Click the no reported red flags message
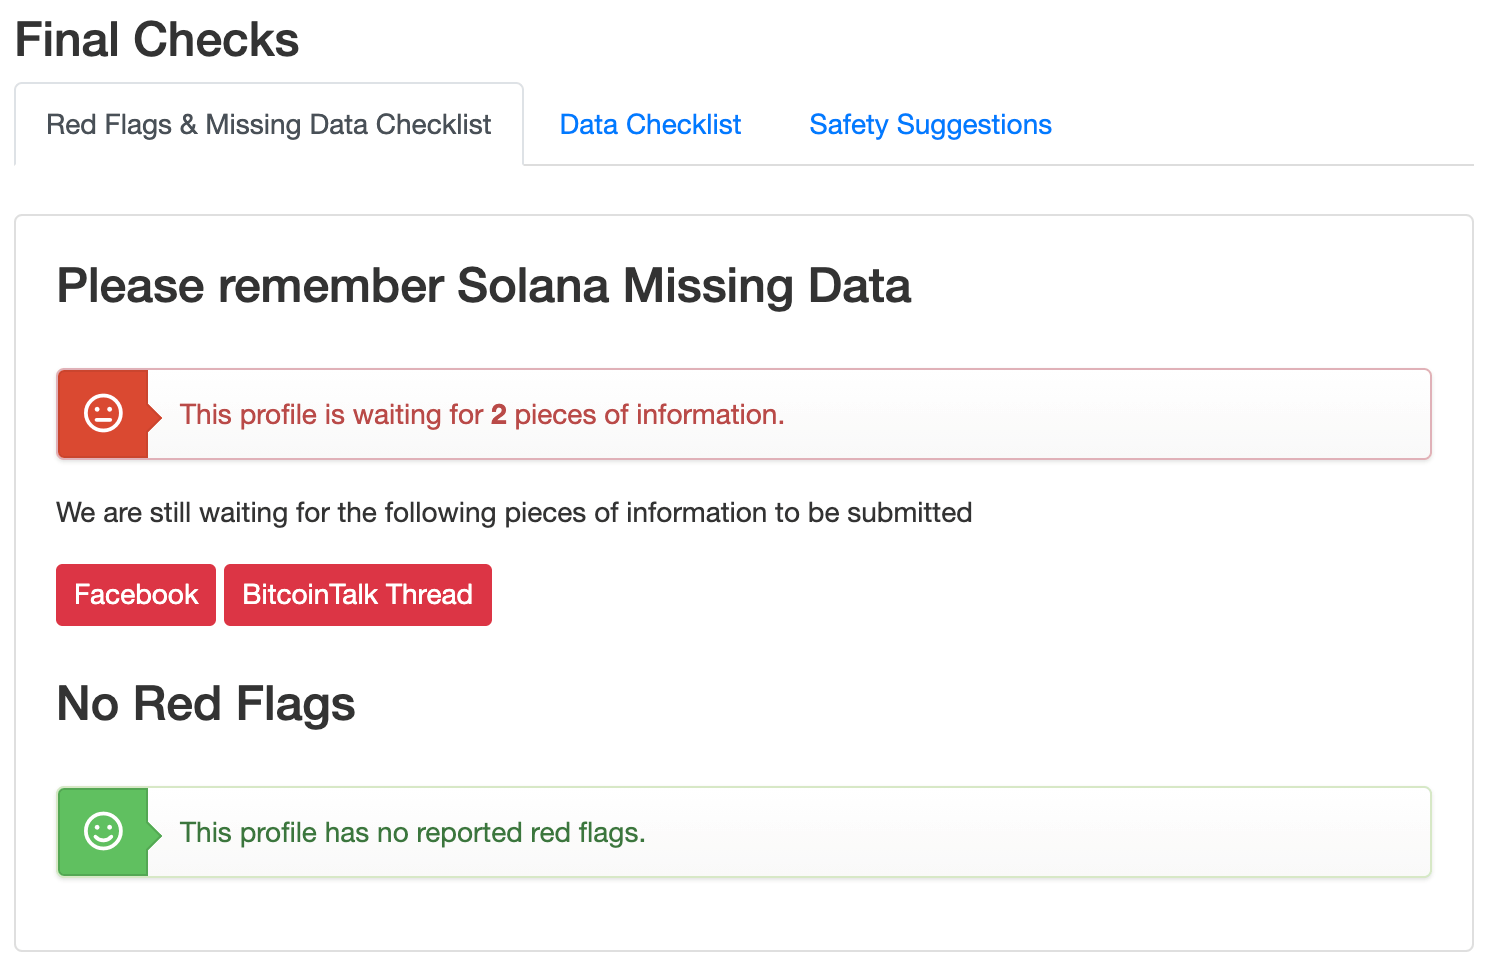1492x964 pixels. coord(413,833)
